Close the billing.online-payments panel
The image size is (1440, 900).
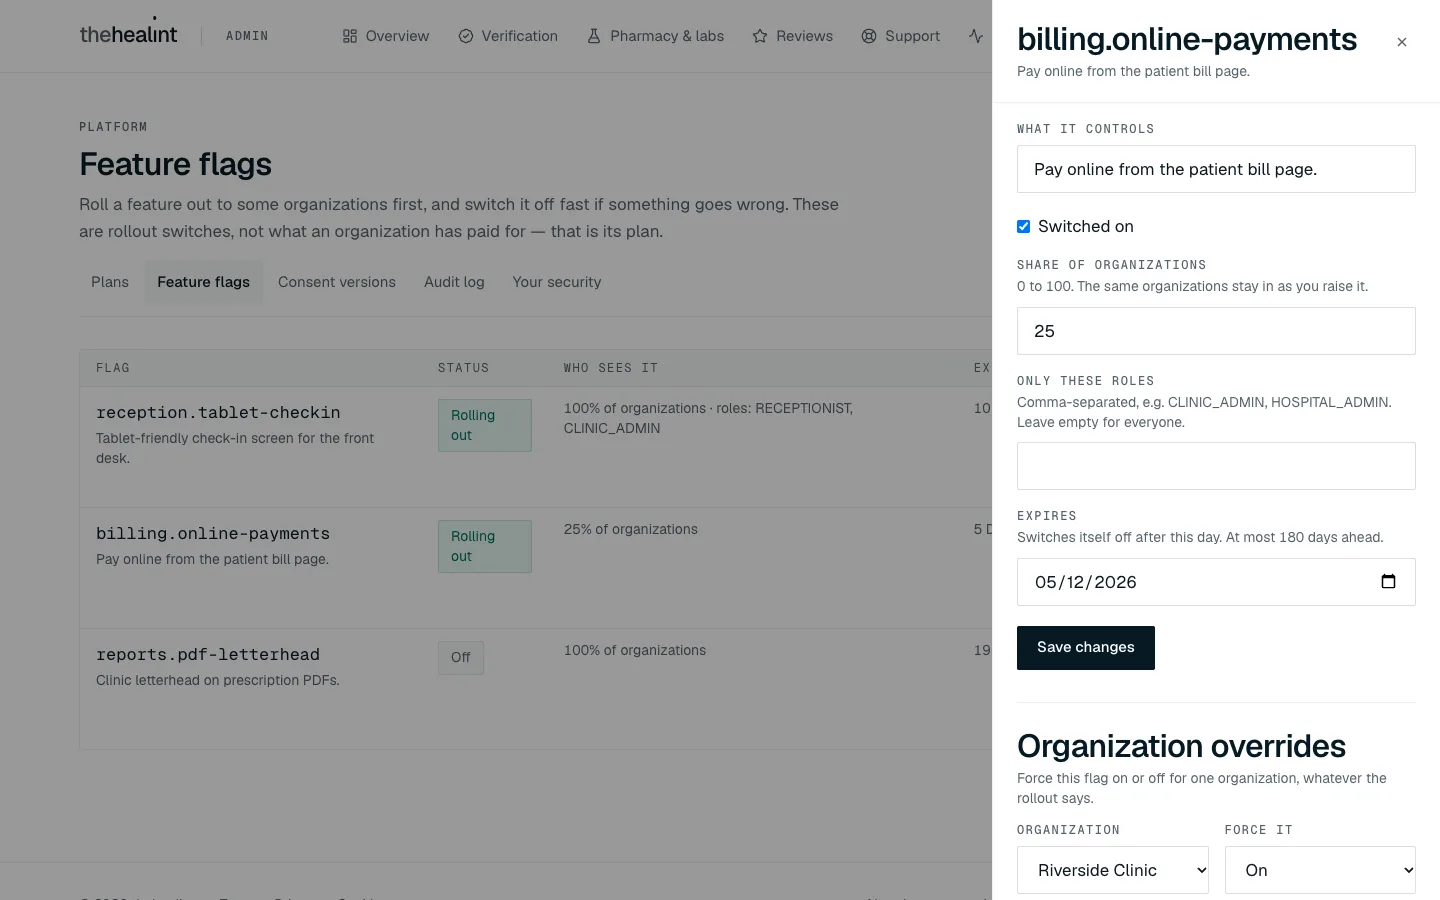[x=1402, y=42]
